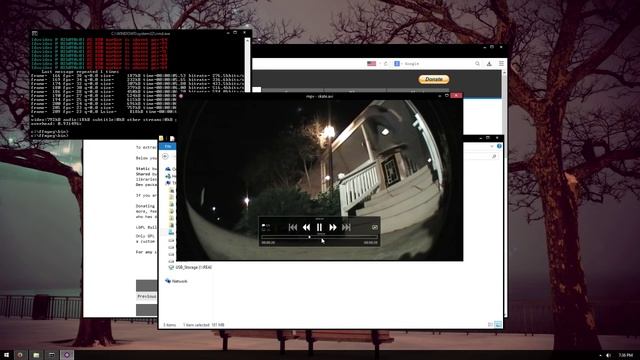This screenshot has width=640, height=360.
Task: Click the Google search engine field
Action: pyautogui.click(x=437, y=64)
